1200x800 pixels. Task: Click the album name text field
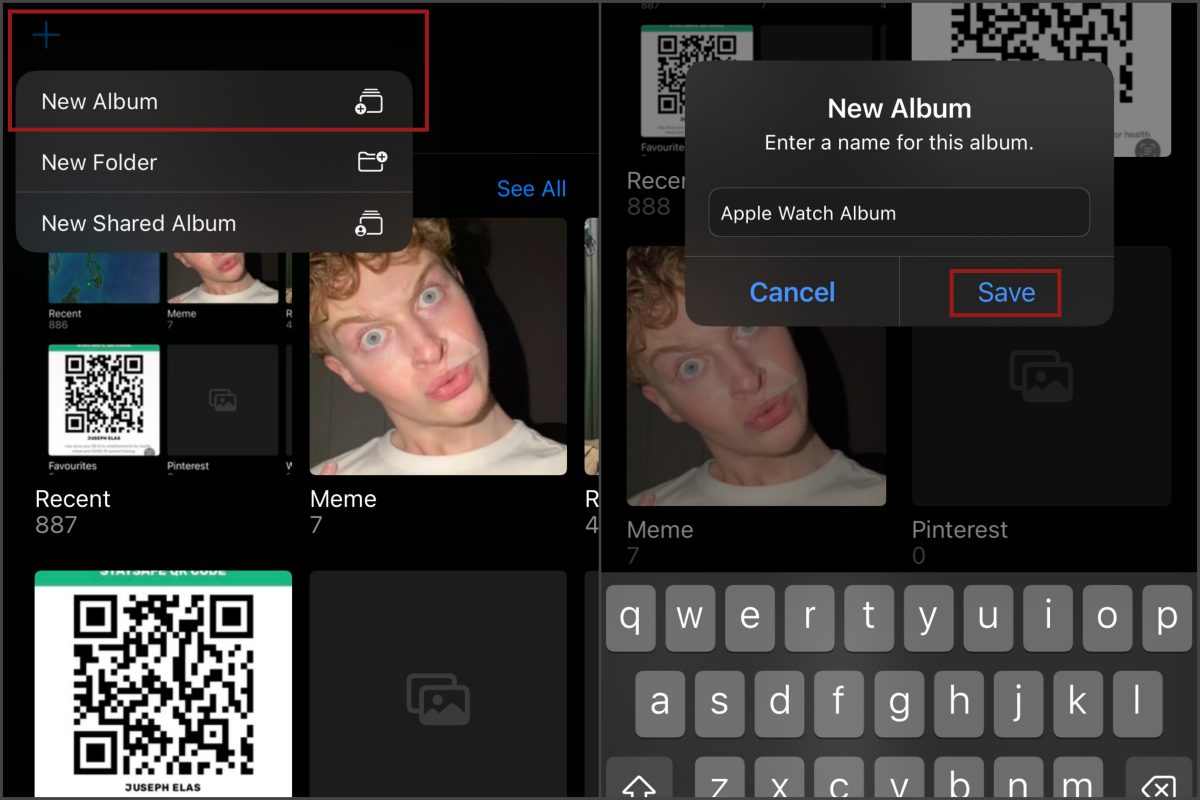coord(898,213)
